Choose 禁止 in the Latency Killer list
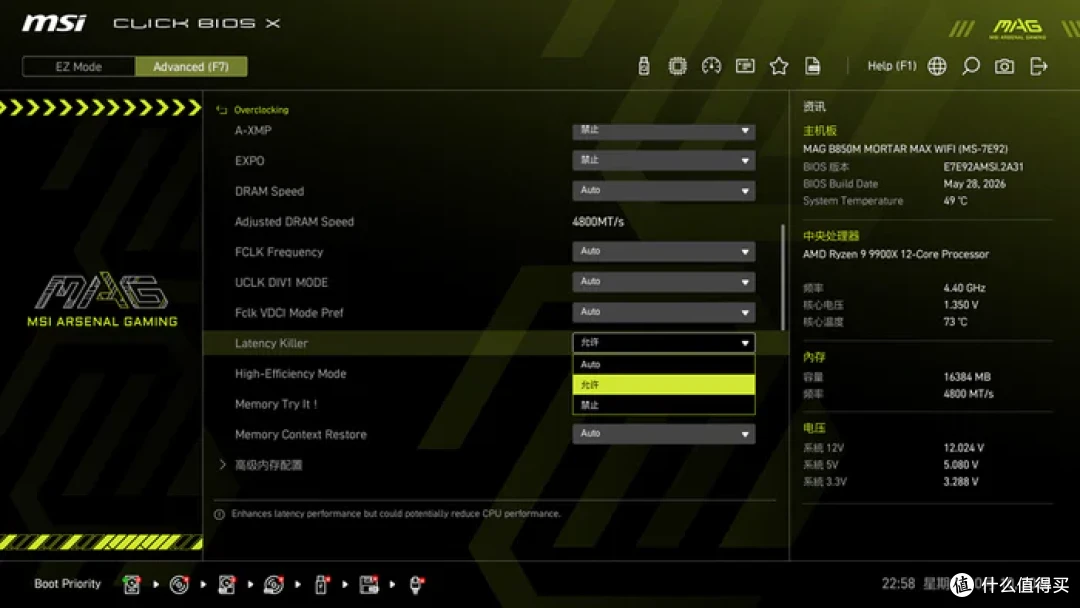The image size is (1080, 608). click(x=663, y=405)
